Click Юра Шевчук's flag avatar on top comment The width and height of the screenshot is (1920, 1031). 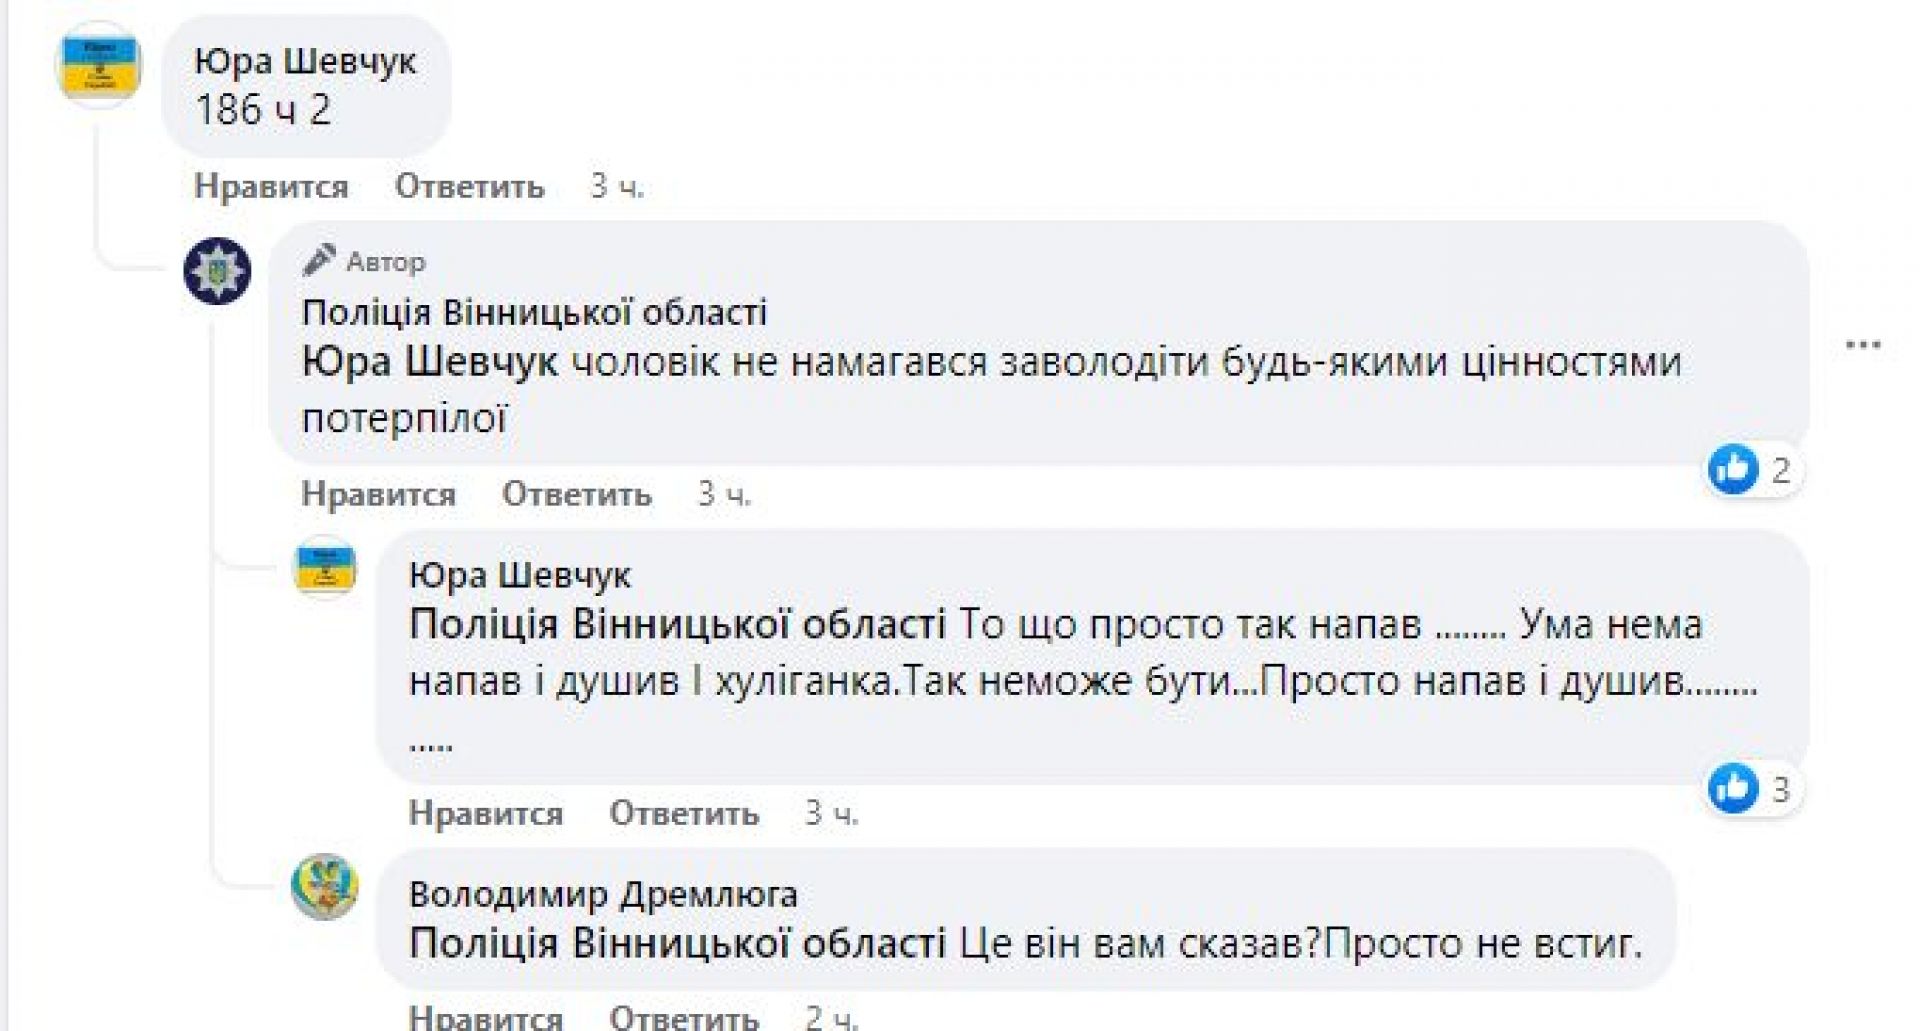click(99, 67)
